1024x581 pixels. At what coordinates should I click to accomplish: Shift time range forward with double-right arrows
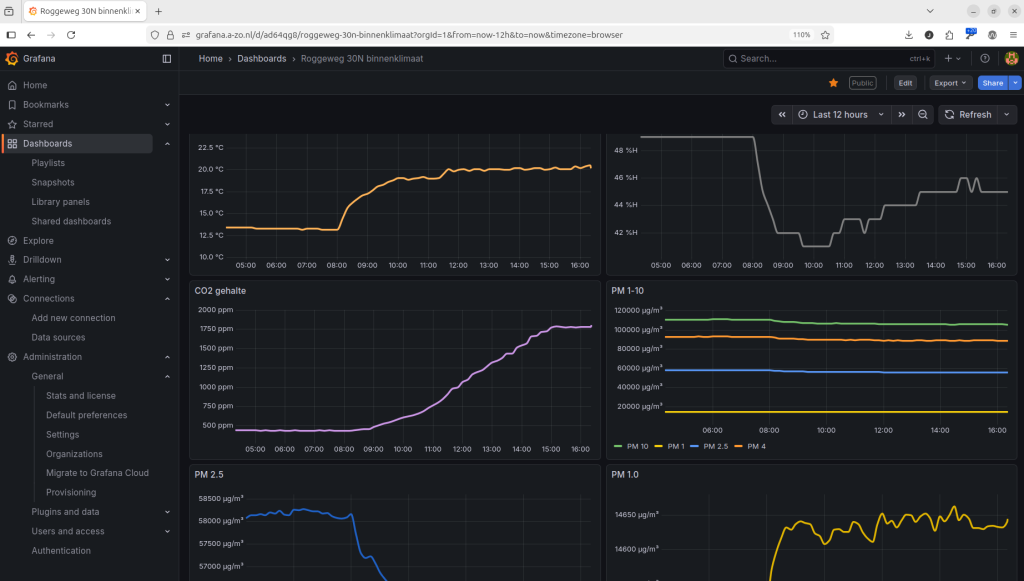902,115
